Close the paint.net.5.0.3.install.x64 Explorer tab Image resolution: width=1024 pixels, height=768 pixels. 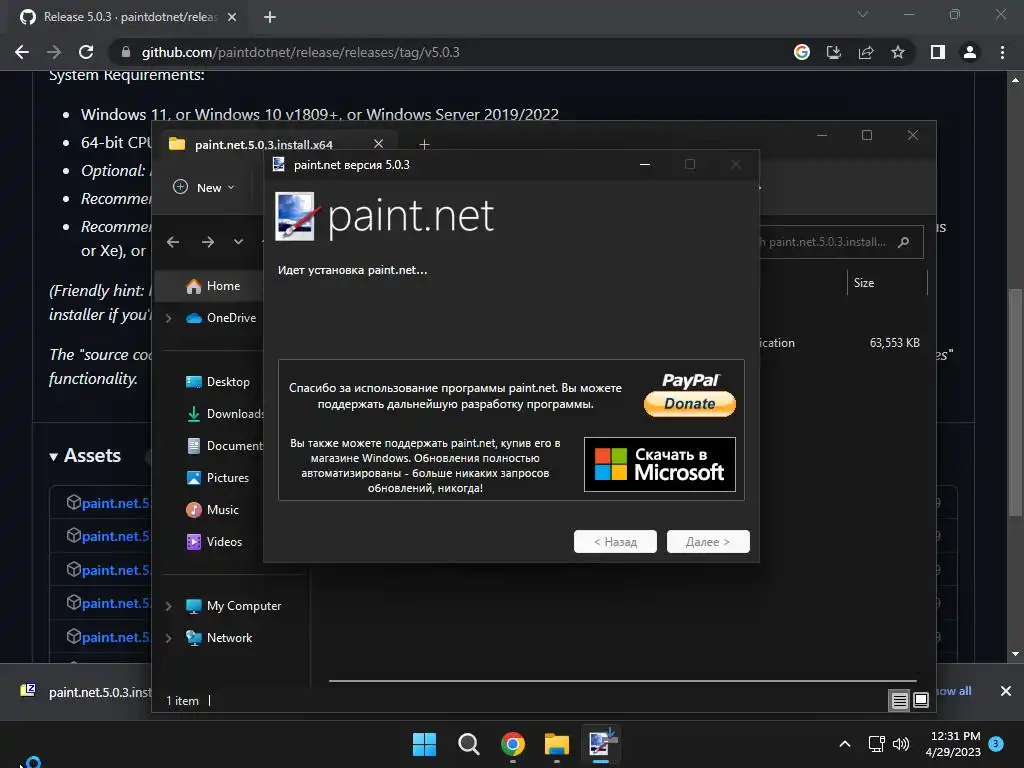(378, 144)
